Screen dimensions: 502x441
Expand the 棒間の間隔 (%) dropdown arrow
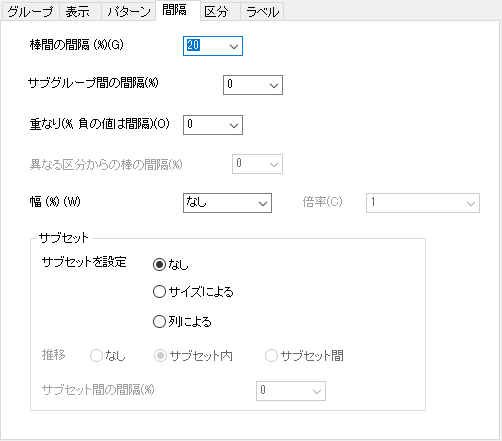coord(234,46)
